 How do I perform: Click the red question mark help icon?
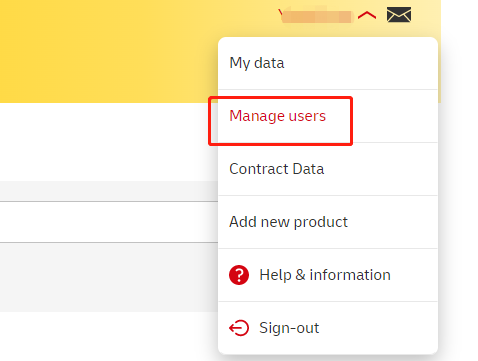coord(239,275)
